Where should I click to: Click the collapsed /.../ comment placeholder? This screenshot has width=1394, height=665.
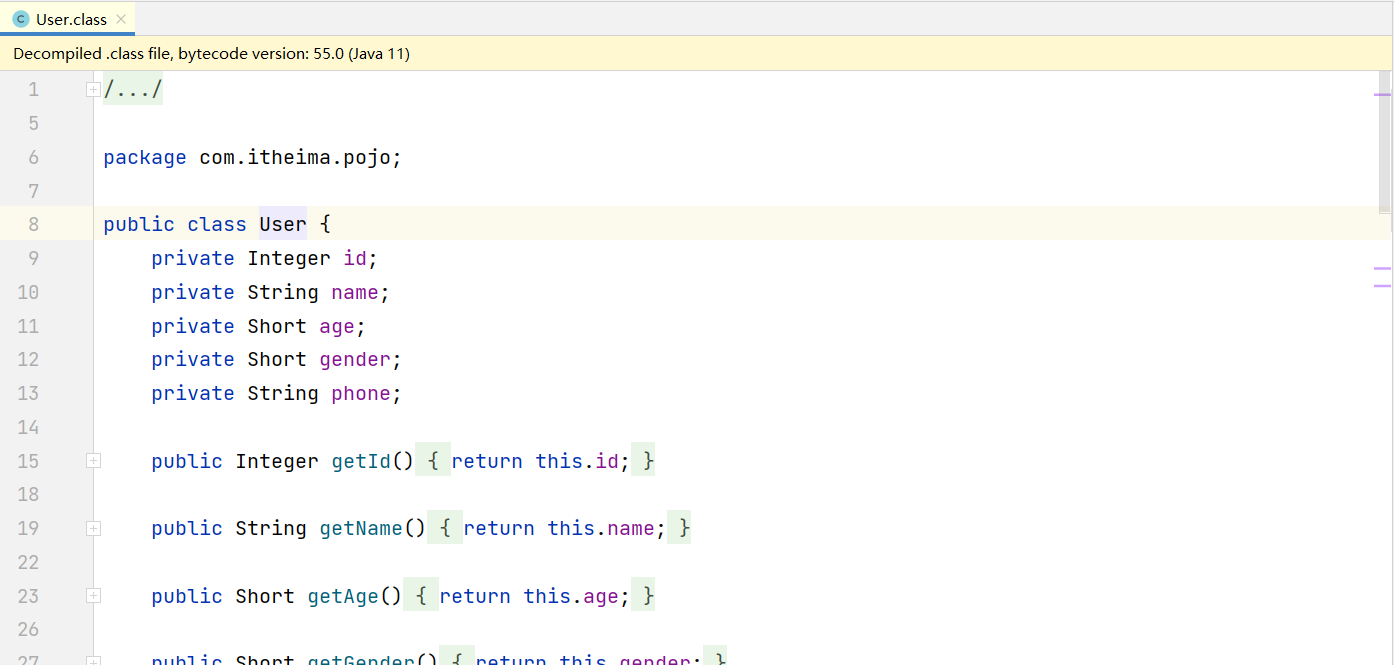click(133, 90)
